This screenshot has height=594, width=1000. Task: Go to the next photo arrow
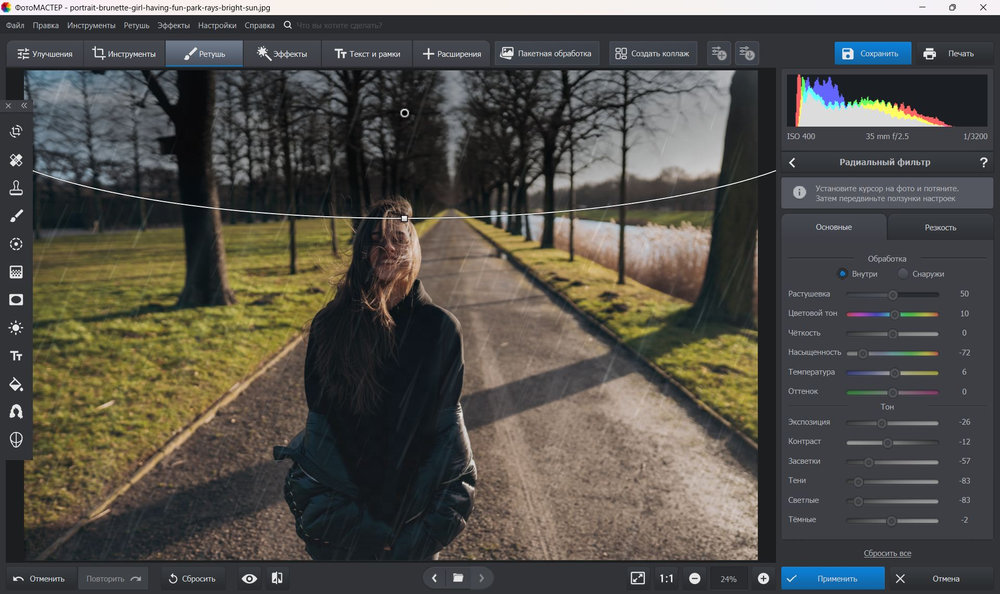[x=482, y=578]
